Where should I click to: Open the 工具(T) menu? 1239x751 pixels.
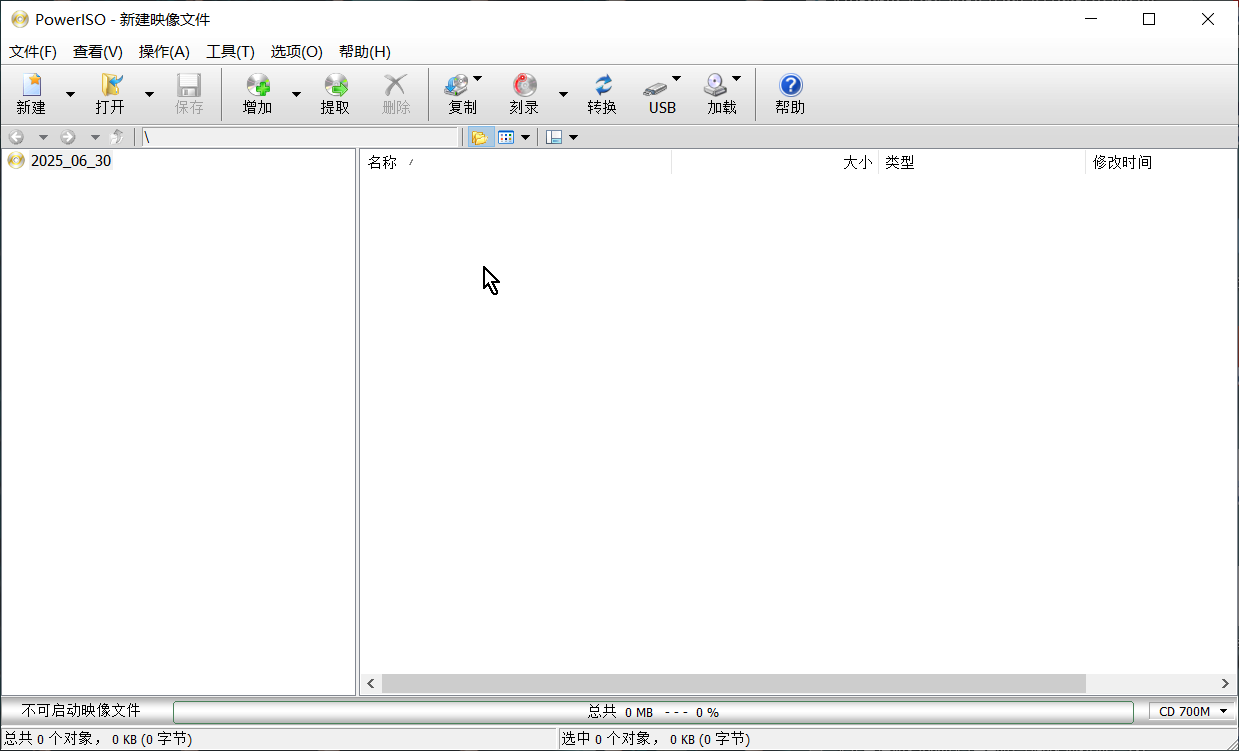[230, 52]
